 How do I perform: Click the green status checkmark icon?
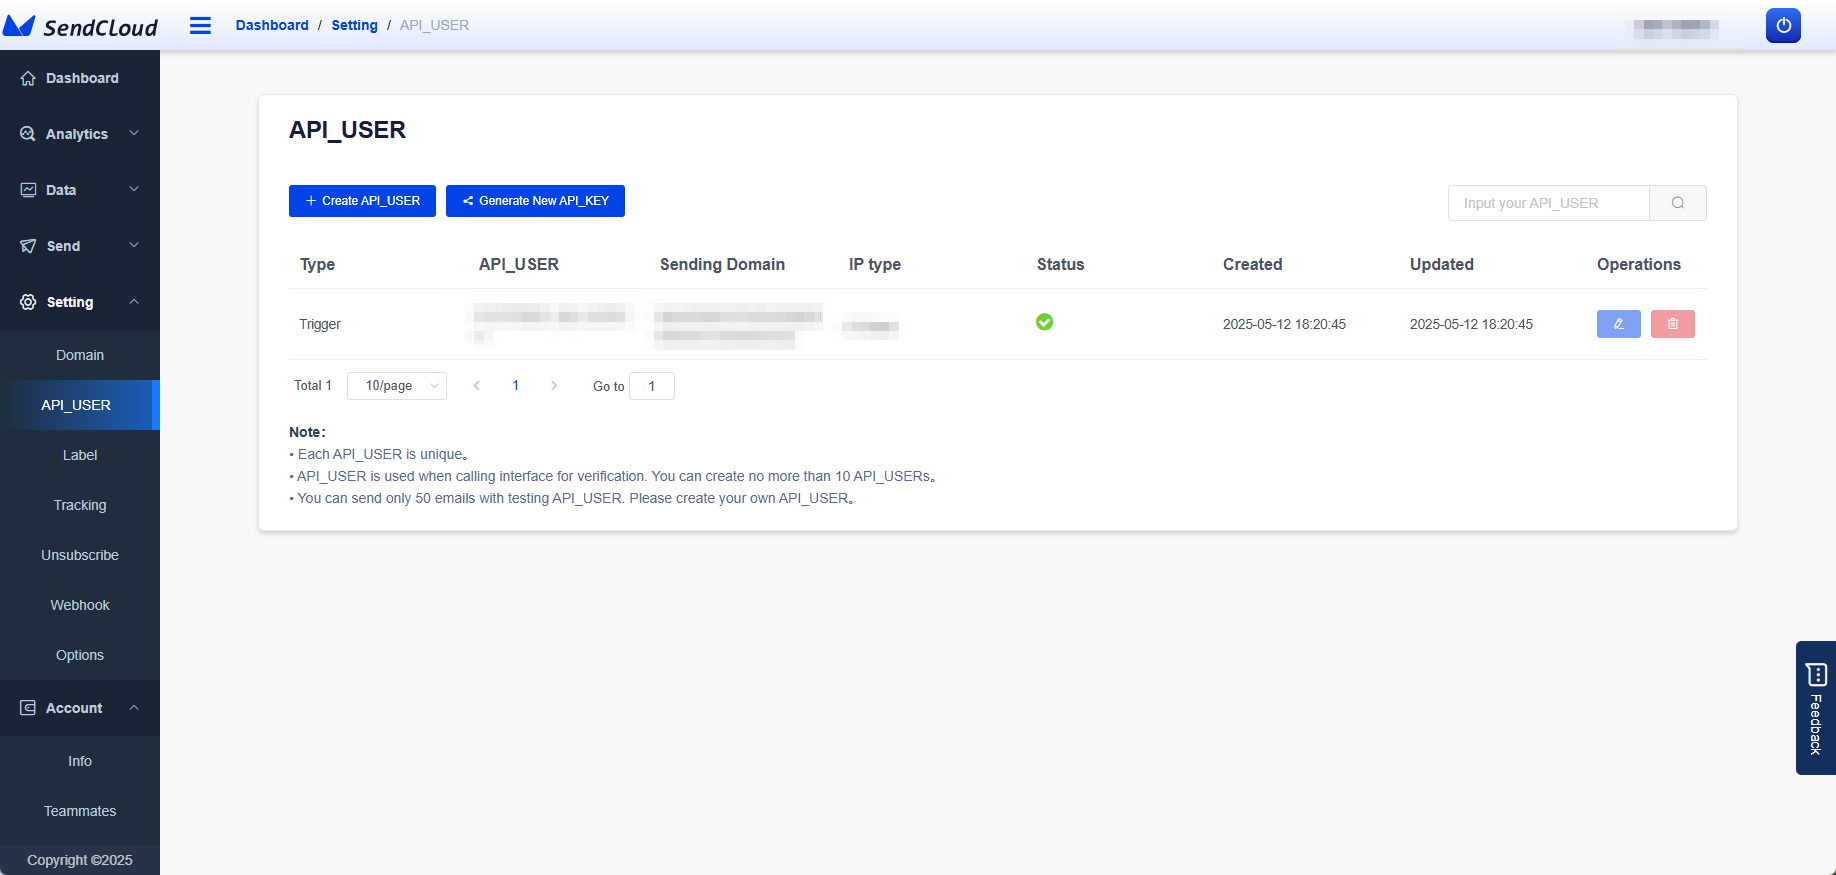point(1044,322)
